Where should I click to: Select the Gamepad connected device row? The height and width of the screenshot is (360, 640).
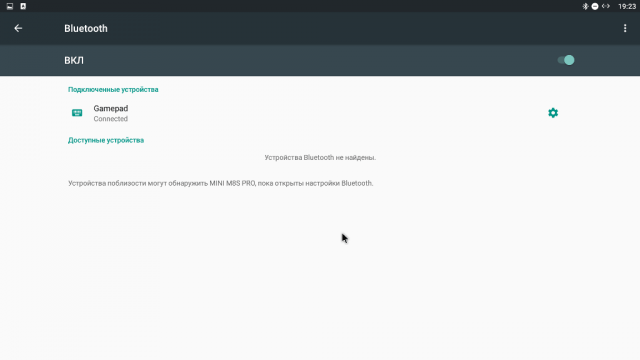[x=320, y=113]
